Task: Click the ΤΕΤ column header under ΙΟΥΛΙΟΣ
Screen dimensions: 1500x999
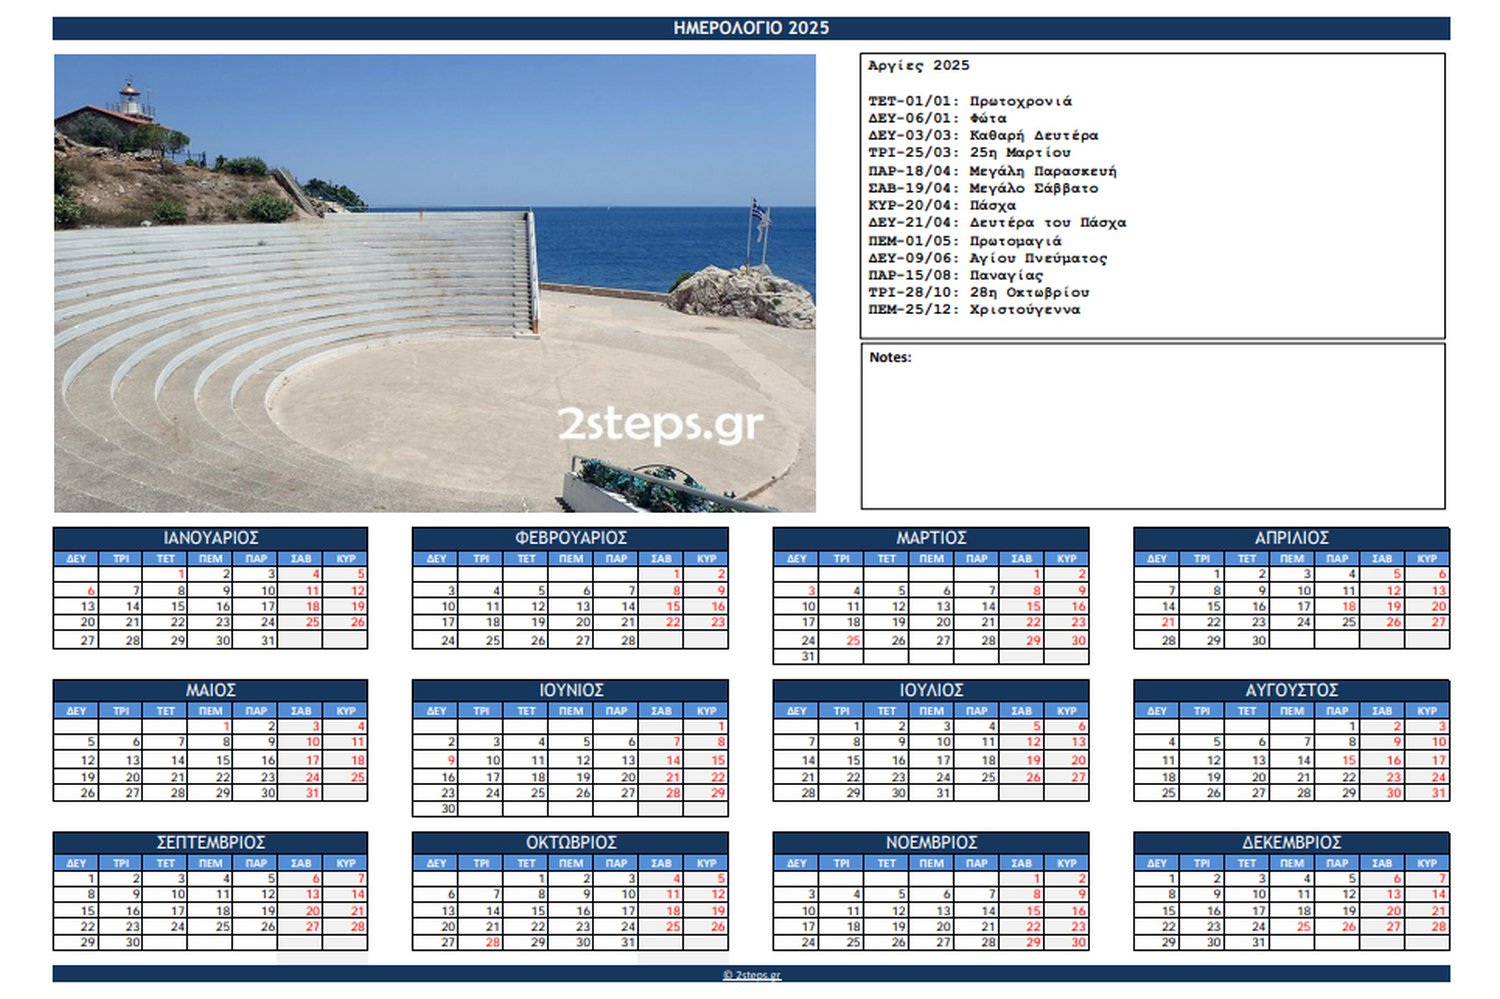Action: point(886,711)
